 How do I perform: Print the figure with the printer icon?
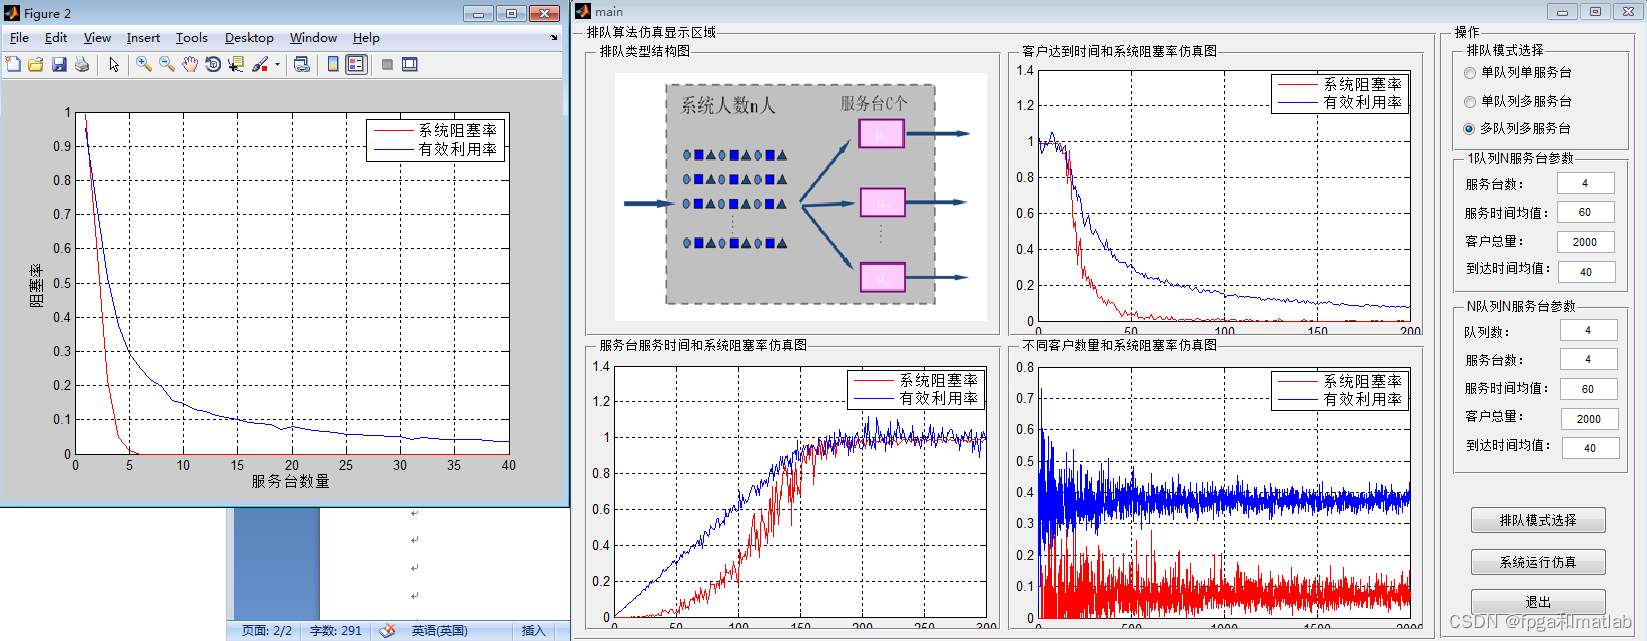tap(82, 64)
